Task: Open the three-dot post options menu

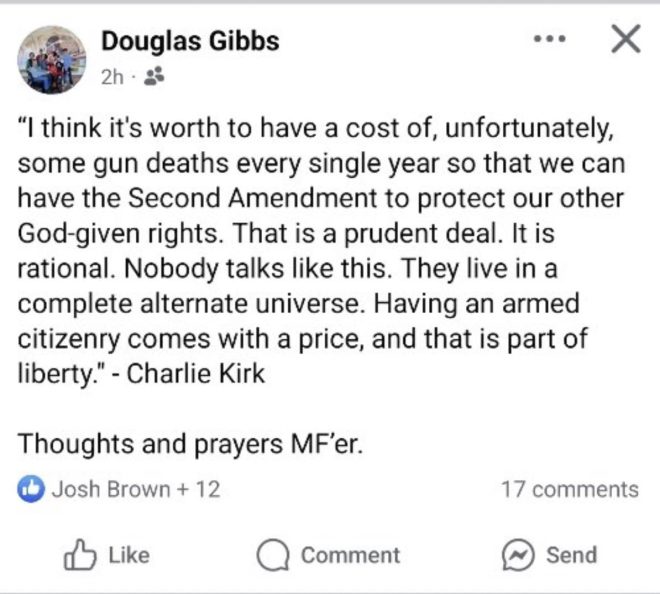Action: point(550,39)
